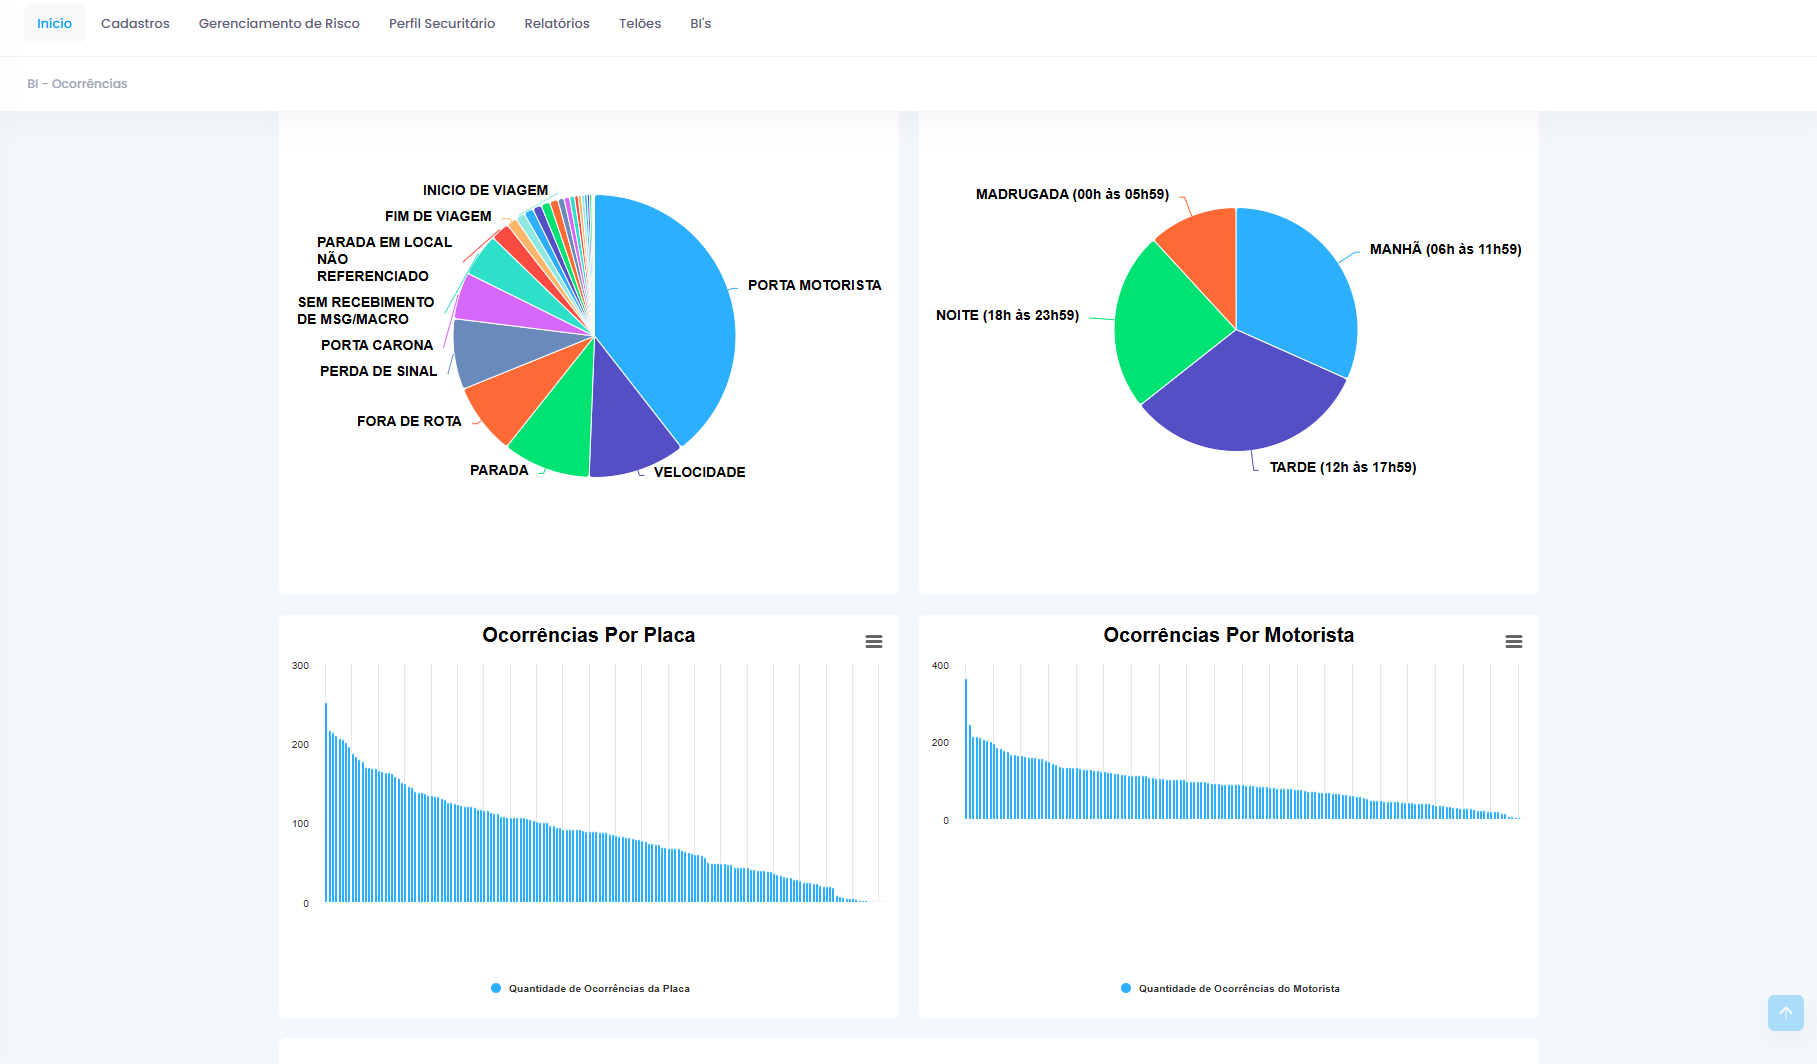Viewport: 1817px width, 1064px height.
Task: Click the INICIO DE VIAGEM label
Action: [x=485, y=190]
